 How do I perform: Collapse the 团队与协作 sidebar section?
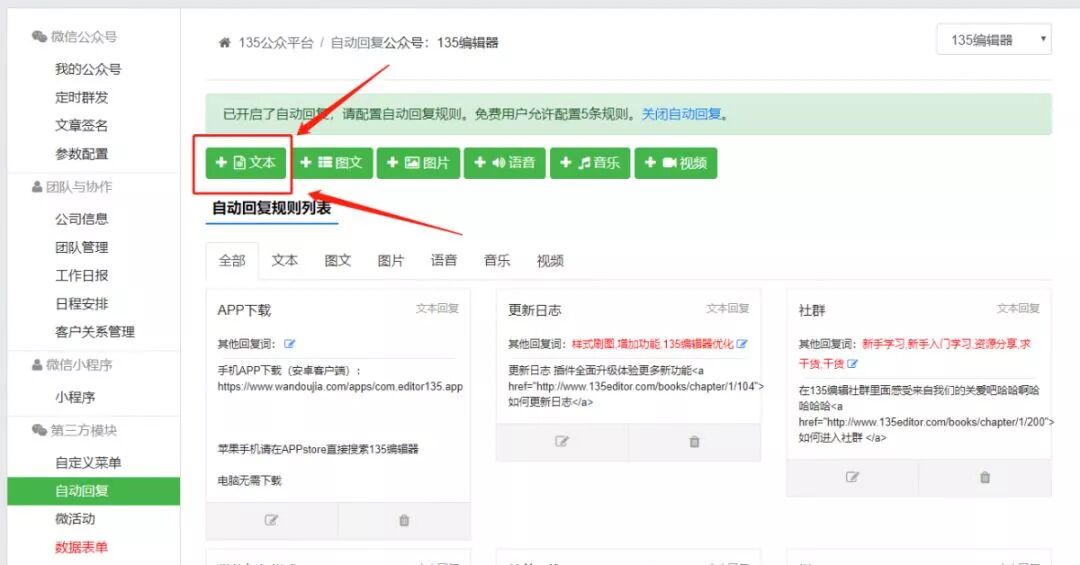tap(78, 187)
